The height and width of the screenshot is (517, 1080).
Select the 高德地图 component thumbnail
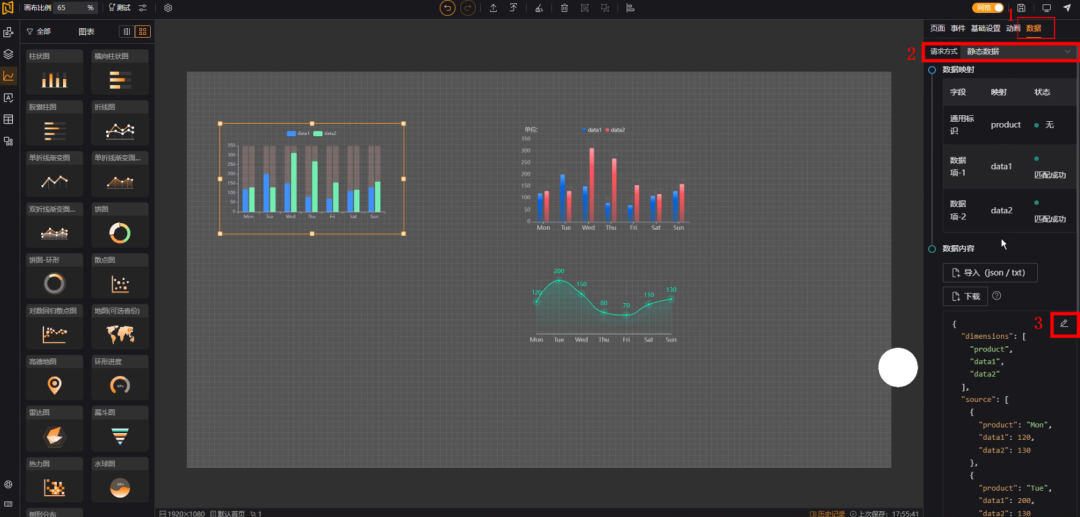point(54,378)
